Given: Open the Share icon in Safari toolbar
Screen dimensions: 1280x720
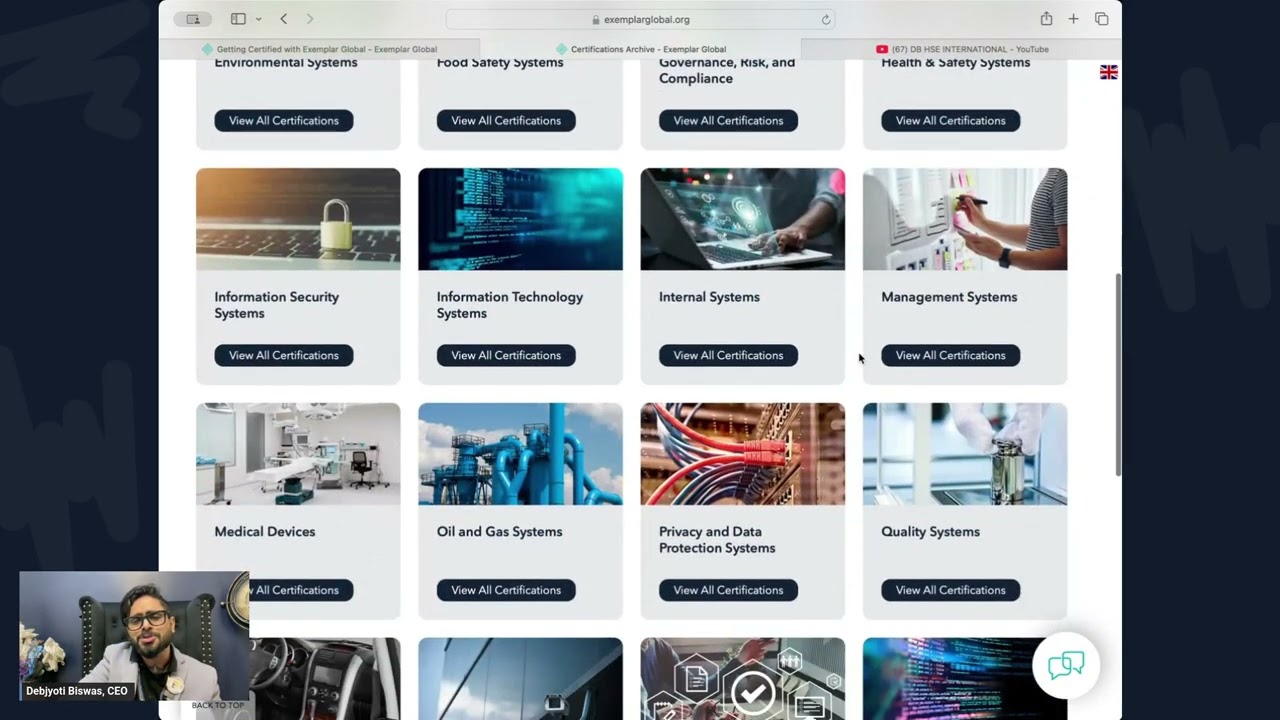Looking at the screenshot, I should tap(1046, 19).
